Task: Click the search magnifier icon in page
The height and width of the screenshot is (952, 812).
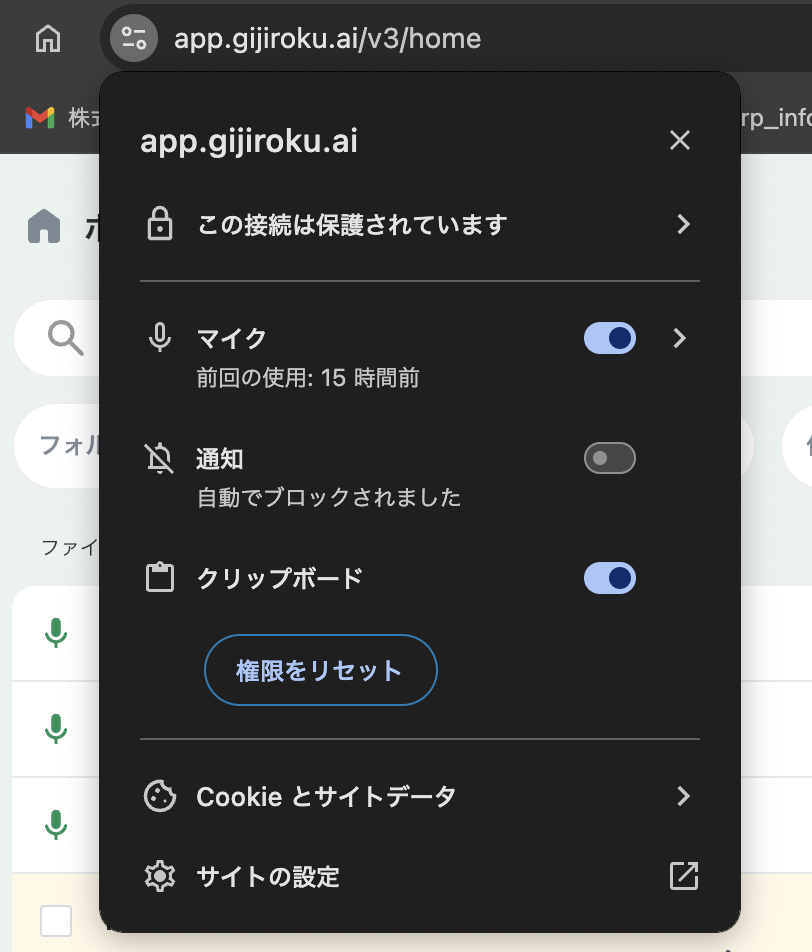Action: 66,338
